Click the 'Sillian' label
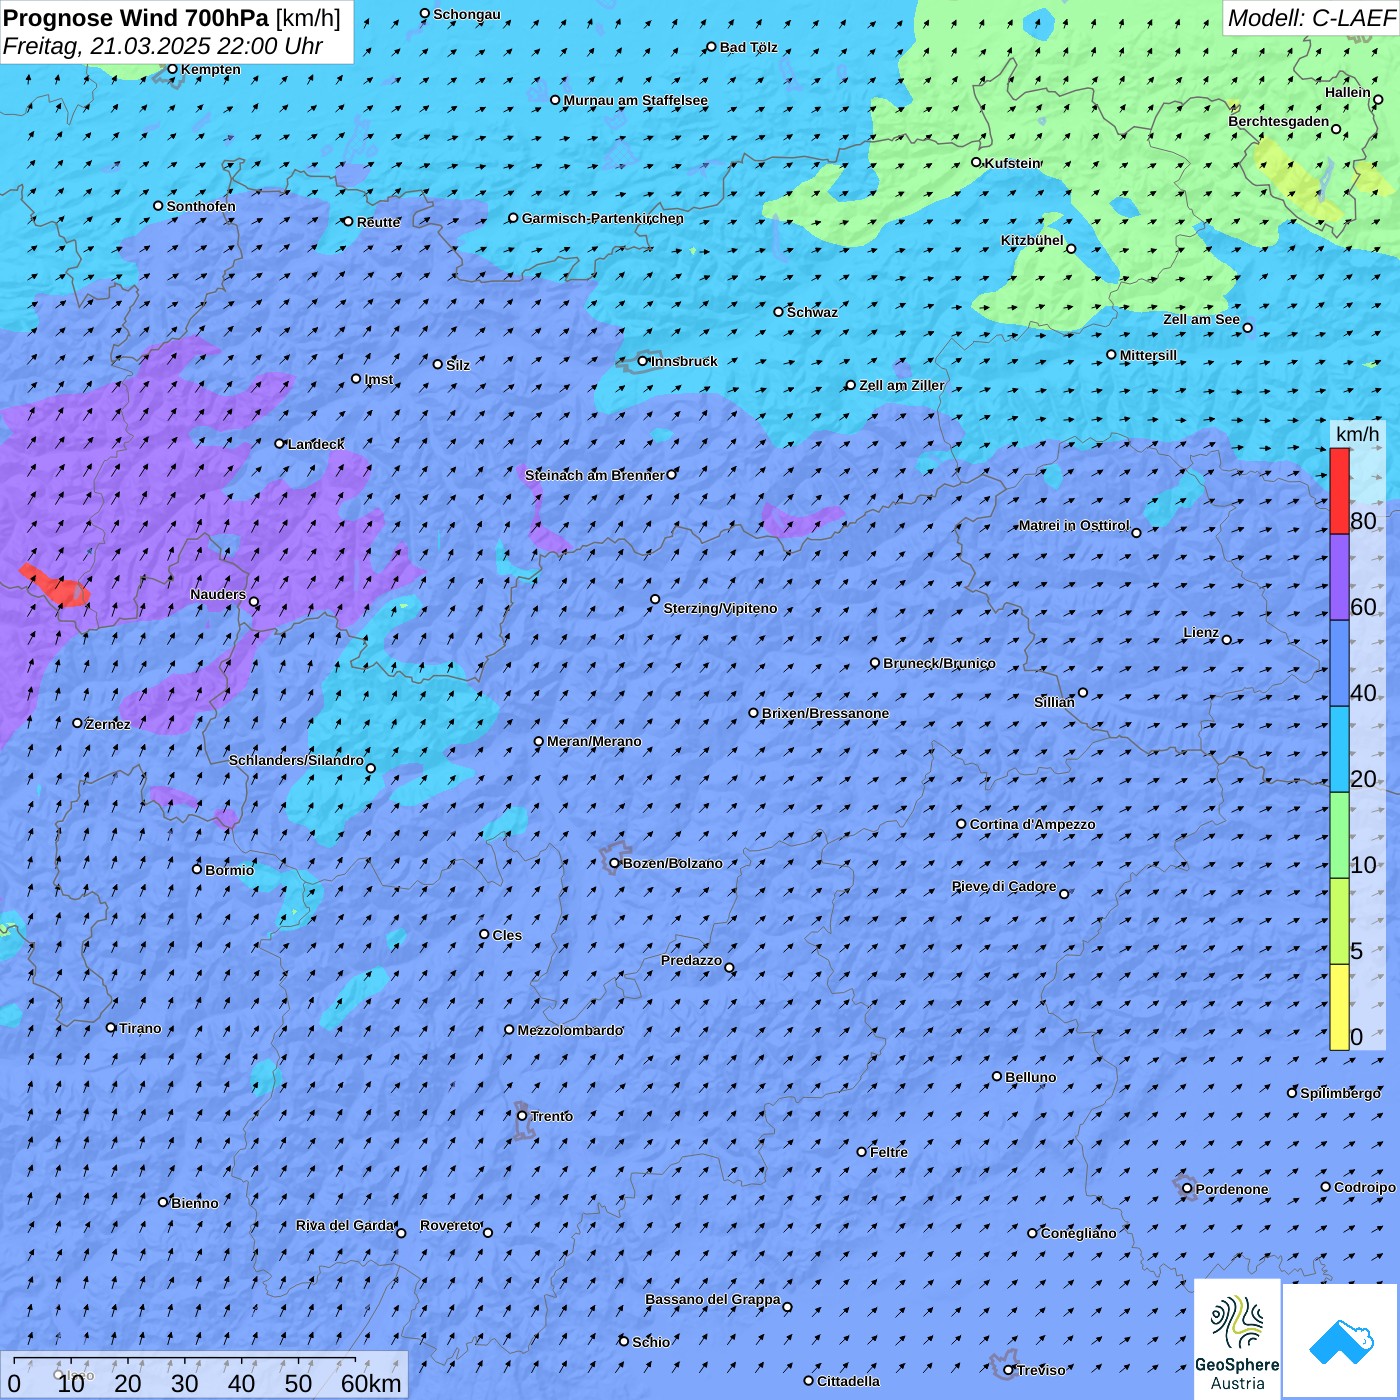Viewport: 1400px width, 1400px height. [x=1054, y=702]
